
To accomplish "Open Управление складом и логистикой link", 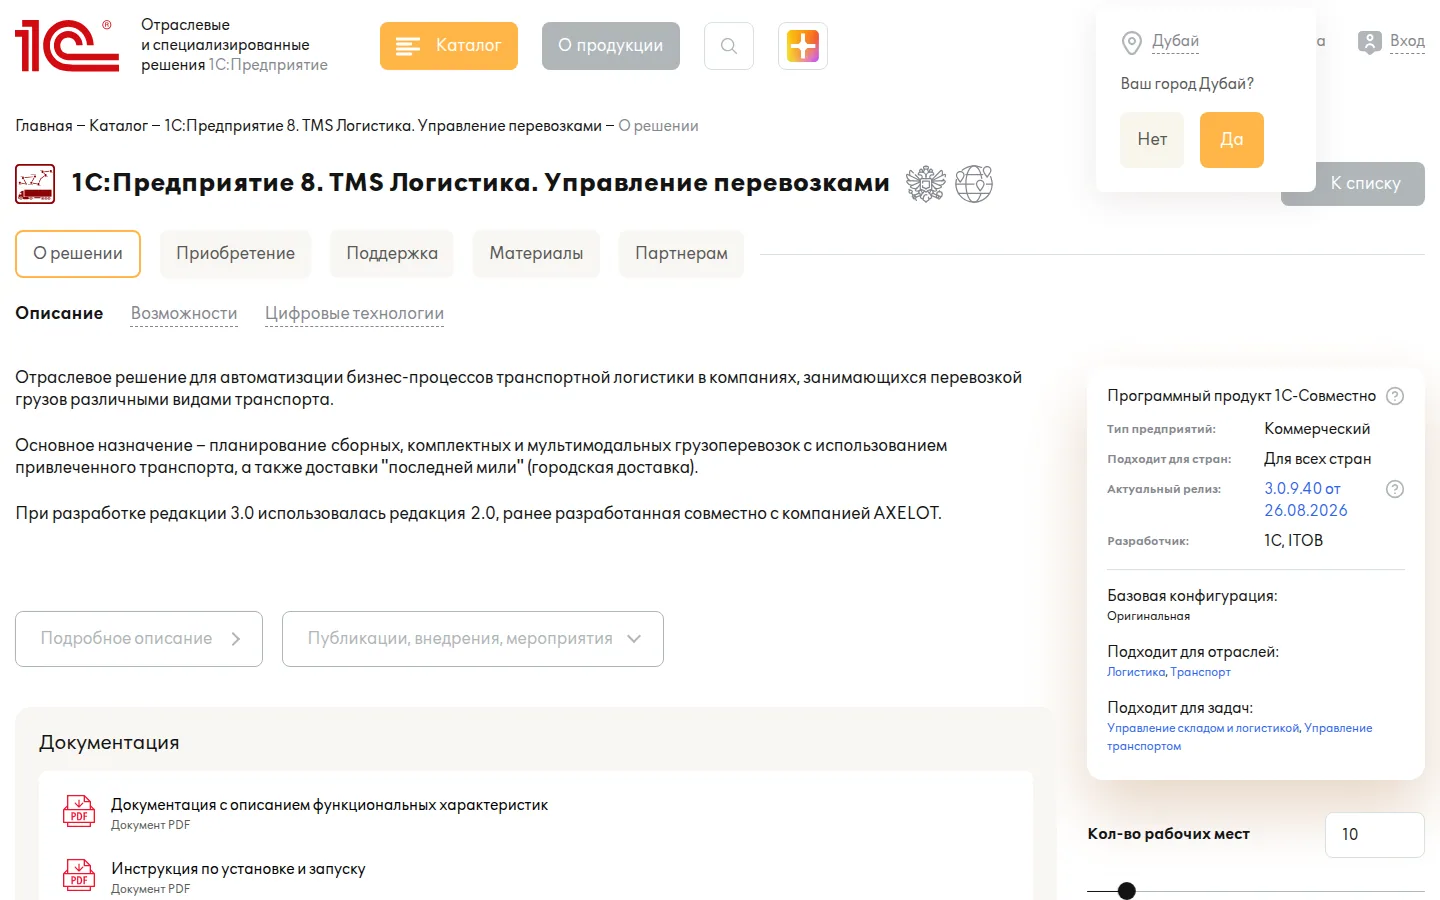I will [x=1203, y=728].
